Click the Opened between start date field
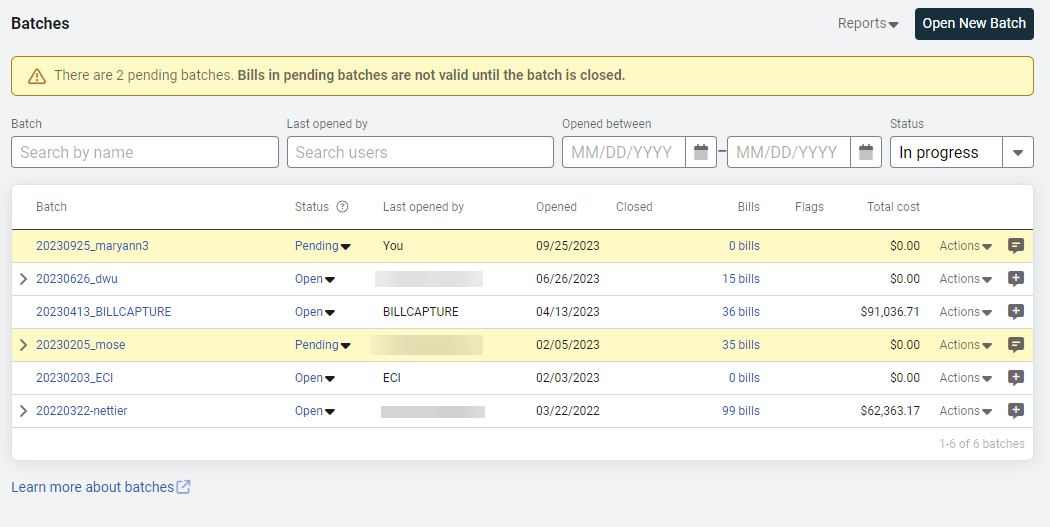This screenshot has height=527, width=1050. [623, 152]
